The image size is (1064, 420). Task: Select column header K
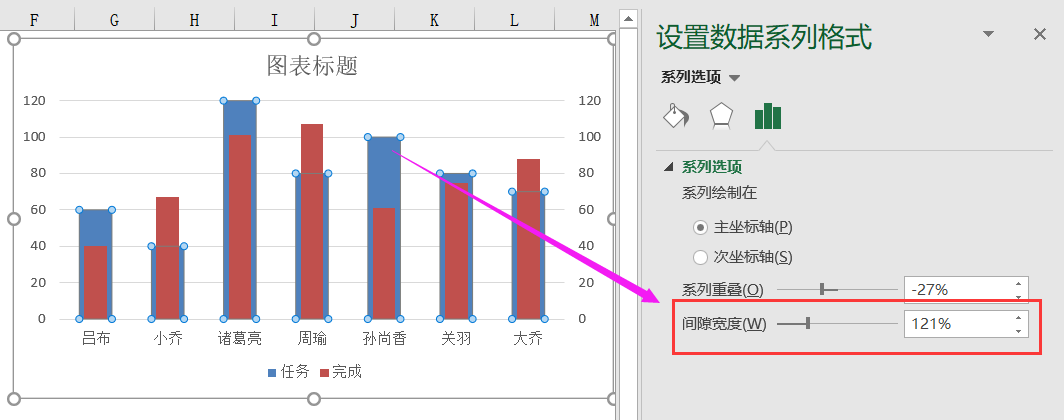[434, 20]
